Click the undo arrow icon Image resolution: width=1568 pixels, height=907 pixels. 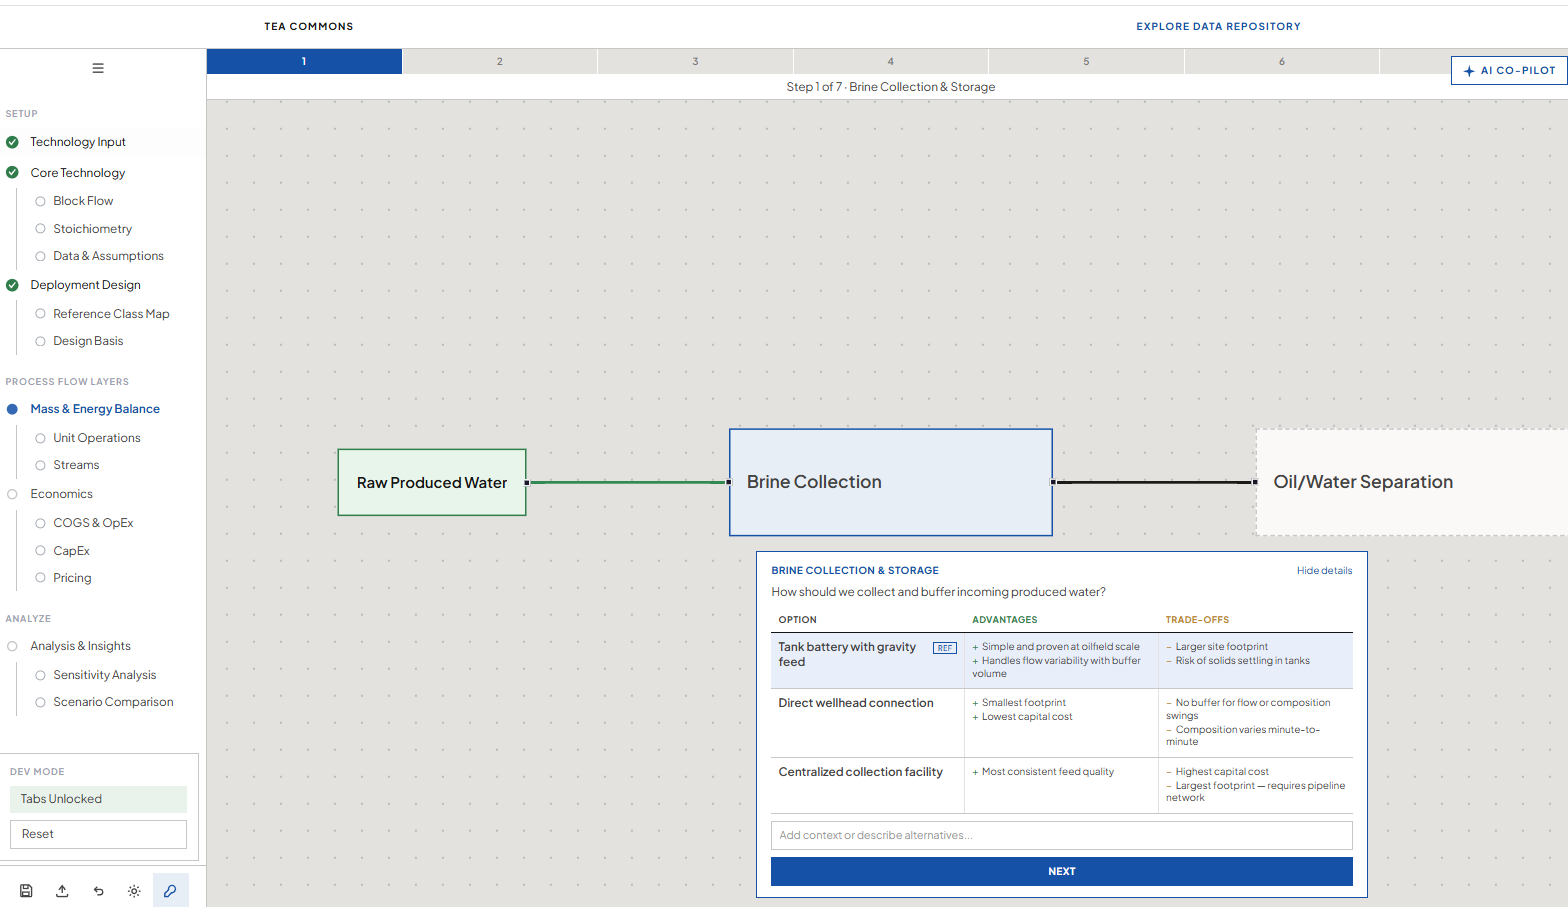(x=98, y=891)
